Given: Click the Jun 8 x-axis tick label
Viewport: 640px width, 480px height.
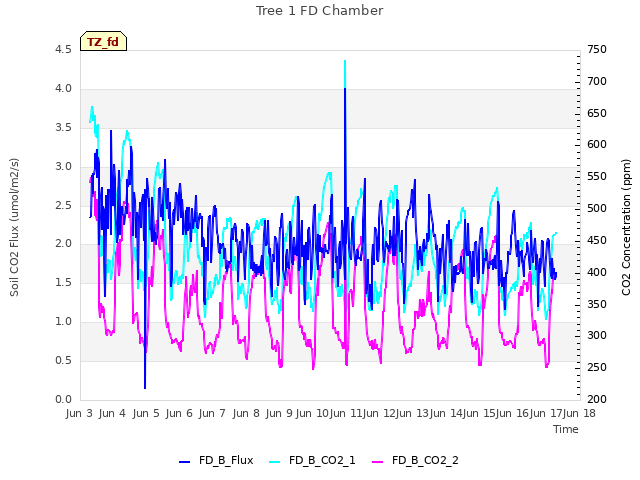Looking at the screenshot, I should click(x=246, y=413).
